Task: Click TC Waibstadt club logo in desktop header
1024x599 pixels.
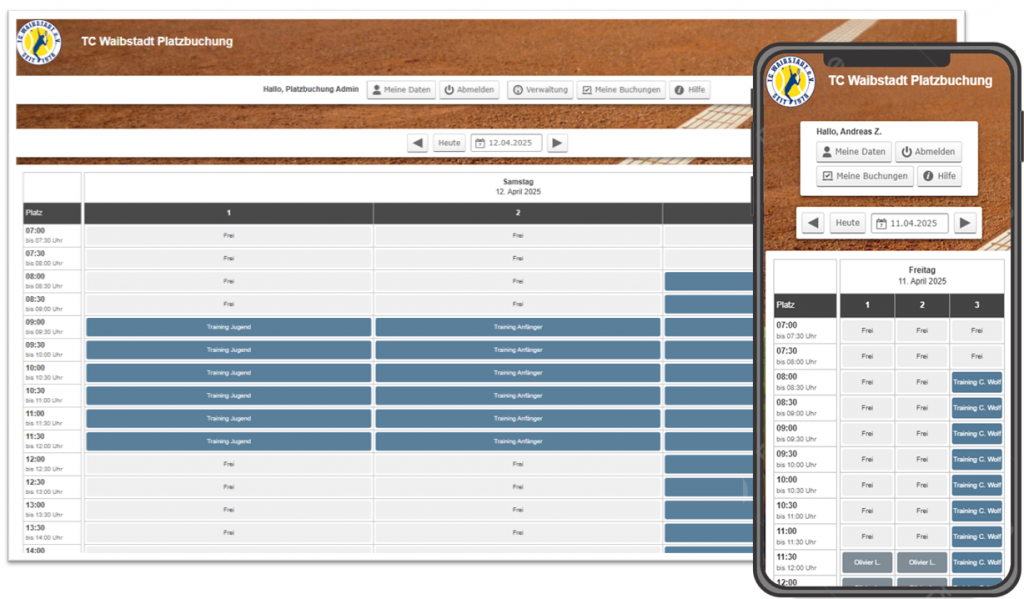Action: 38,43
